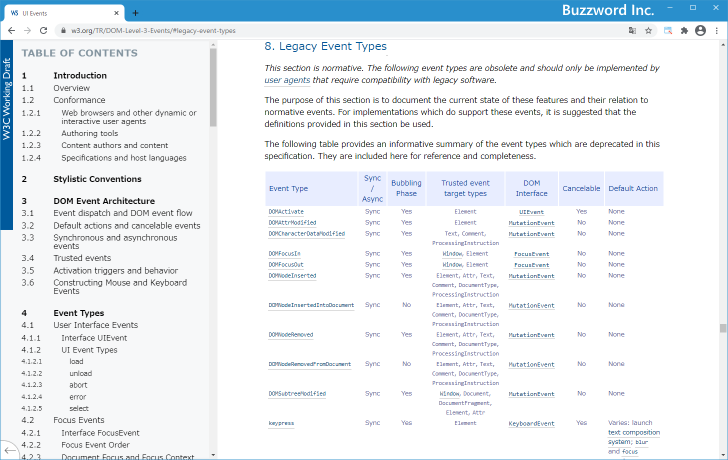Open the KeyboardEvent interface link
This screenshot has height=460, width=728.
click(532, 424)
